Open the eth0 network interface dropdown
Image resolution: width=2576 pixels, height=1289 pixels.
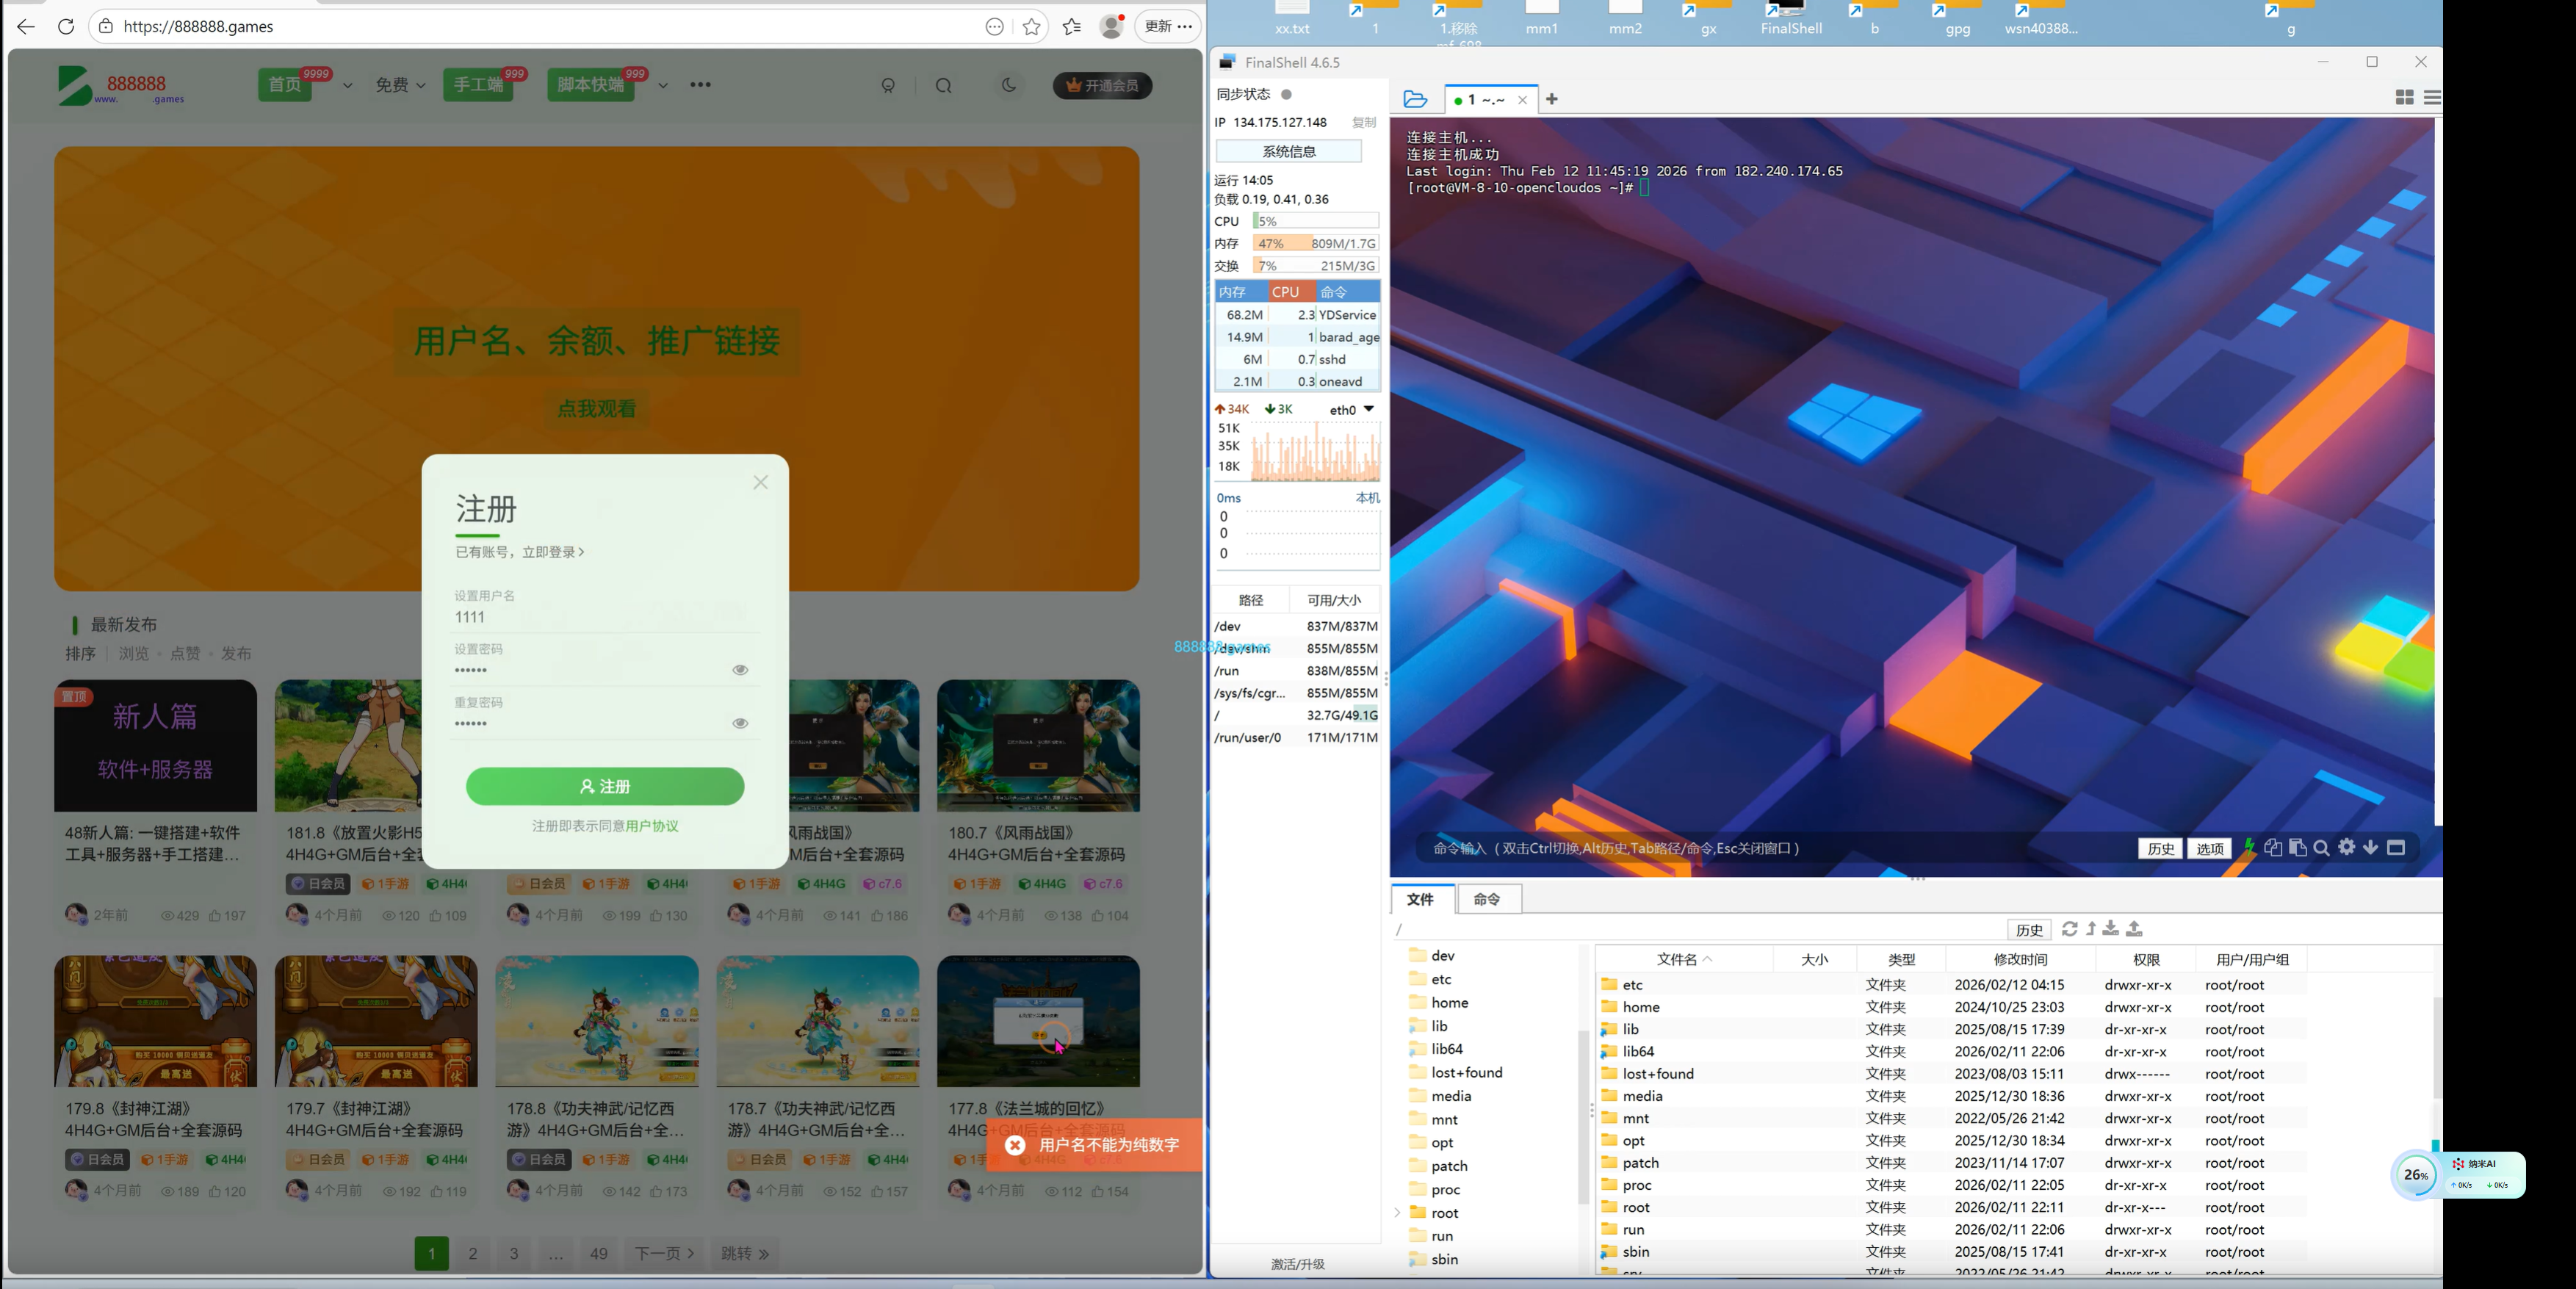1369,409
